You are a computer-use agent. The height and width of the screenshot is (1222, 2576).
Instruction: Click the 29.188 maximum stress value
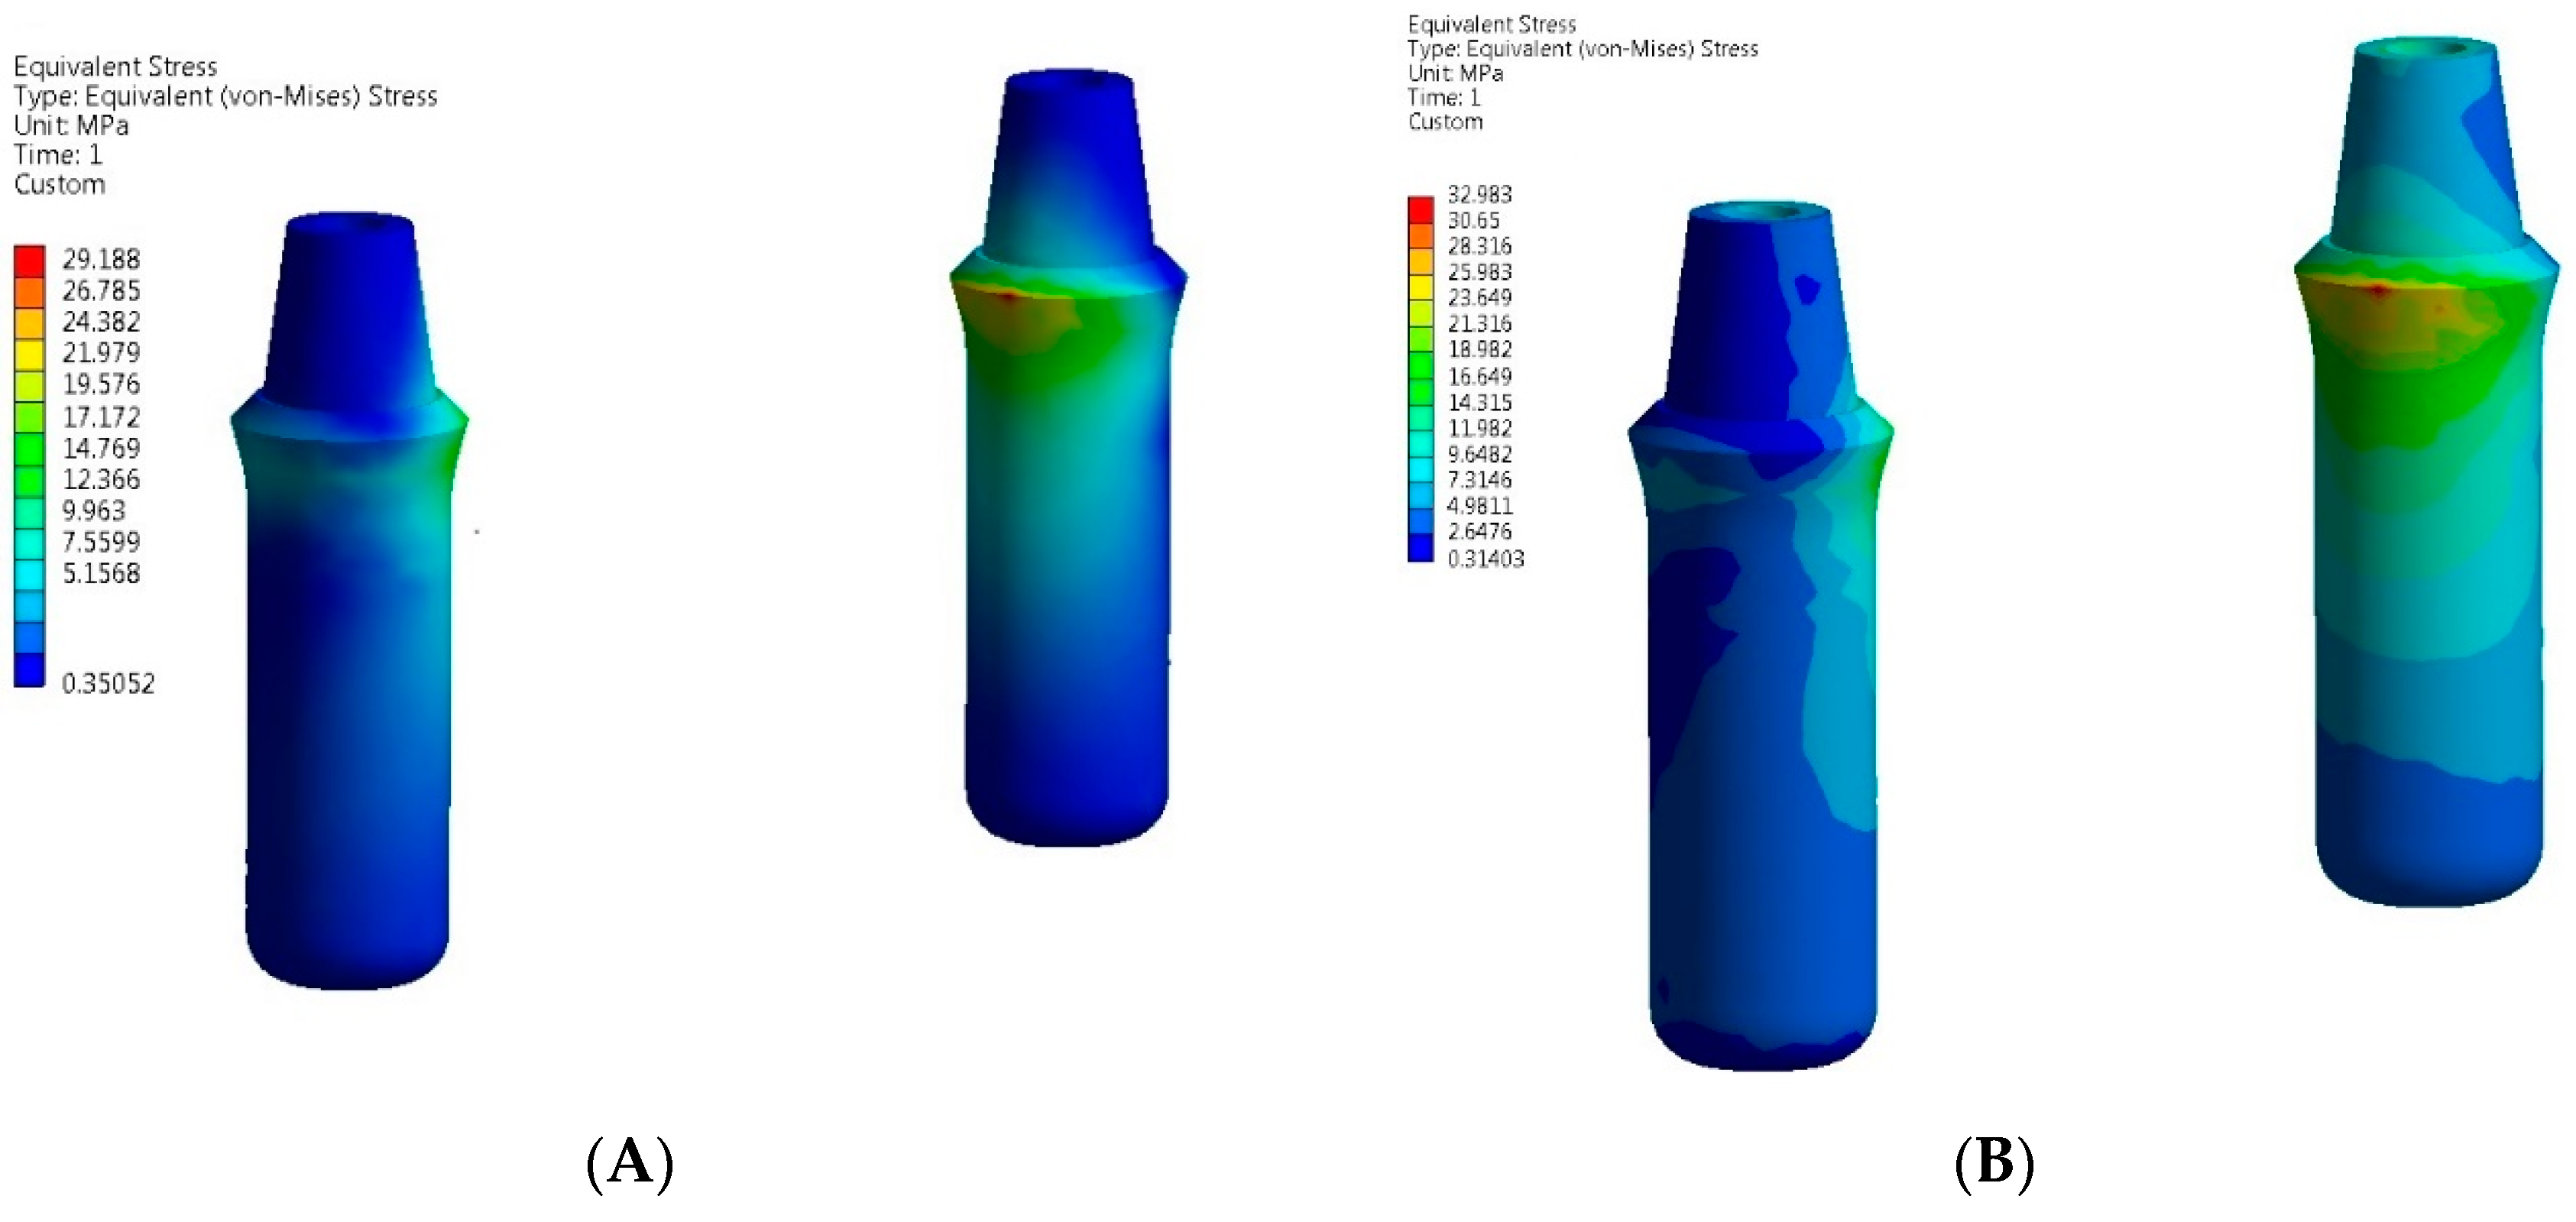click(101, 260)
